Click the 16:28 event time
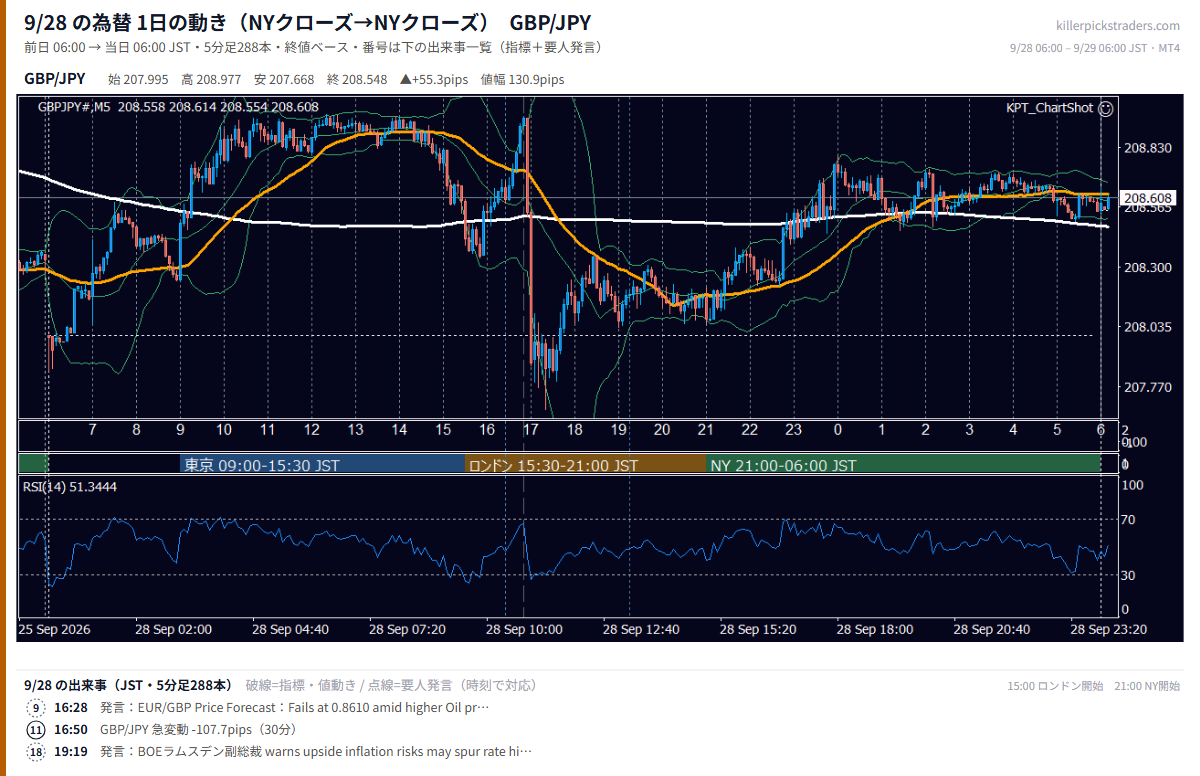Viewport: 1200px width, 776px height. click(71, 708)
